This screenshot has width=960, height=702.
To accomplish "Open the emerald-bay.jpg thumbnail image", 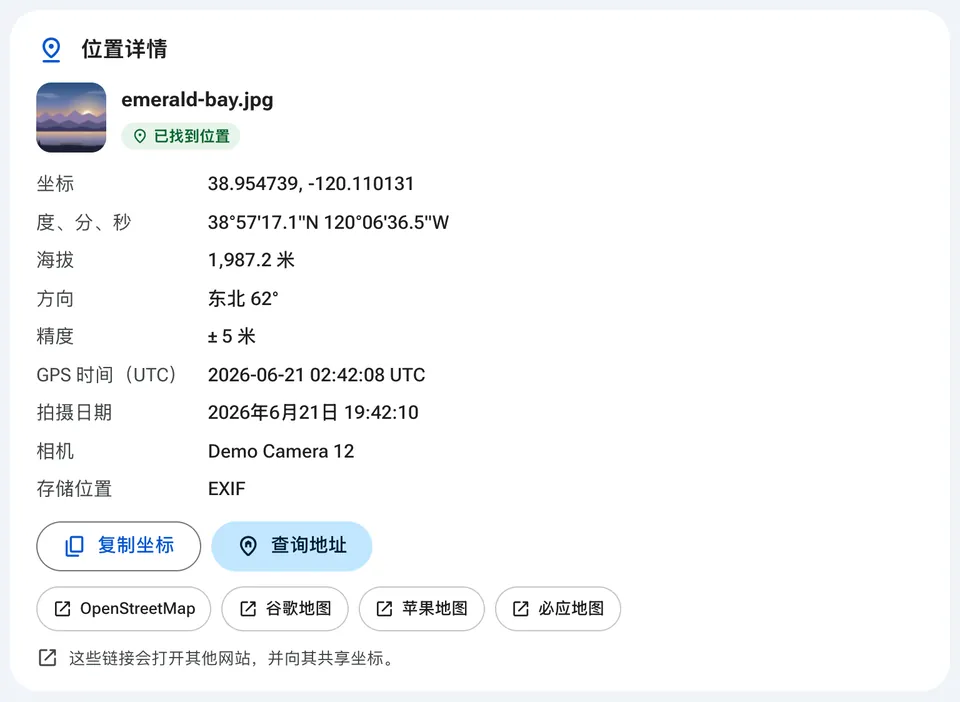I will [71, 117].
